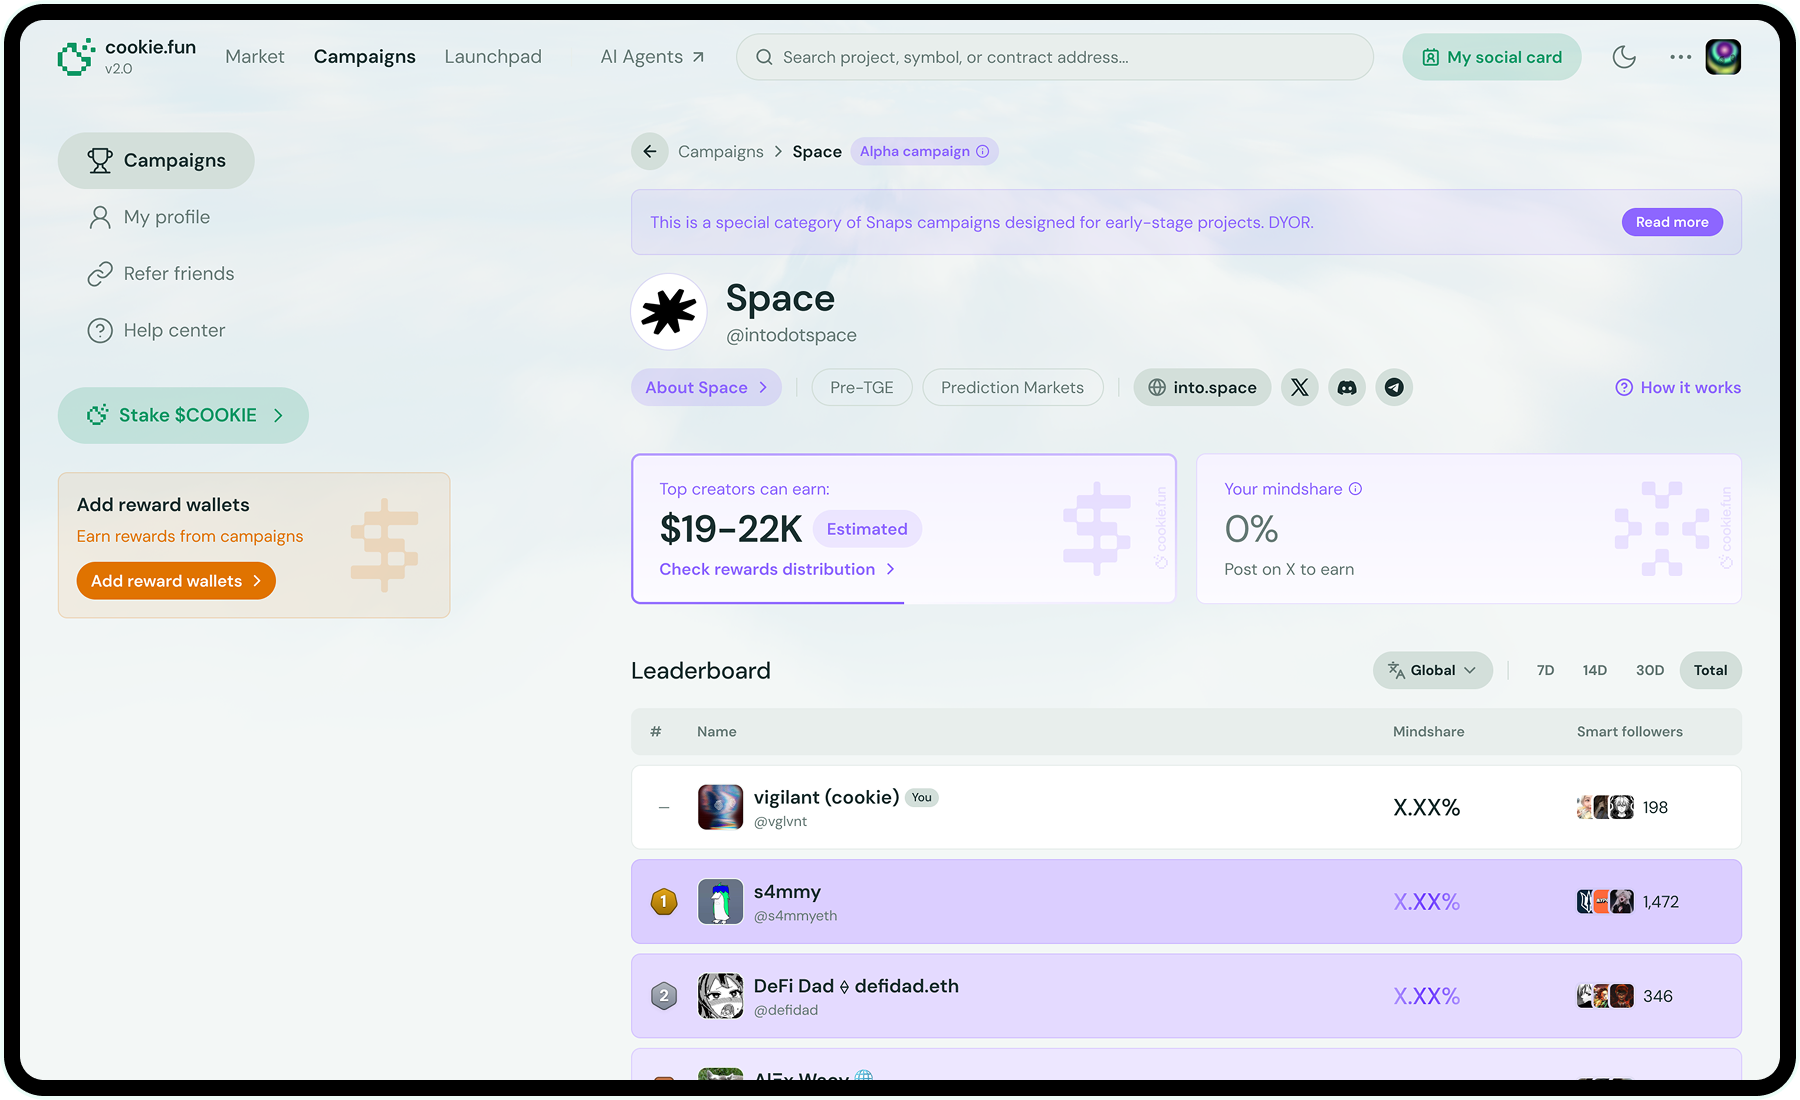The image size is (1800, 1100).
Task: Select the Total leaderboard period
Action: 1710,670
